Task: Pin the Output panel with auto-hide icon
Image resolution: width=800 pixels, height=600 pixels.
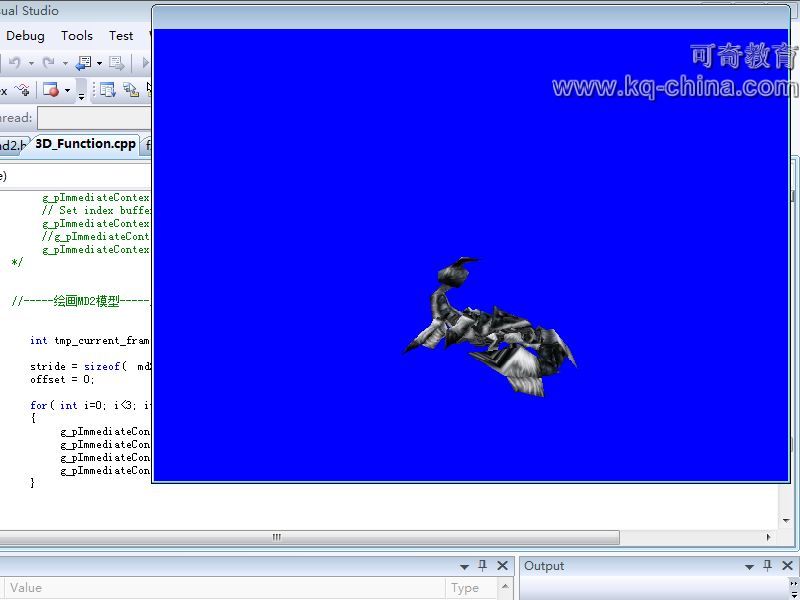Action: point(769,566)
